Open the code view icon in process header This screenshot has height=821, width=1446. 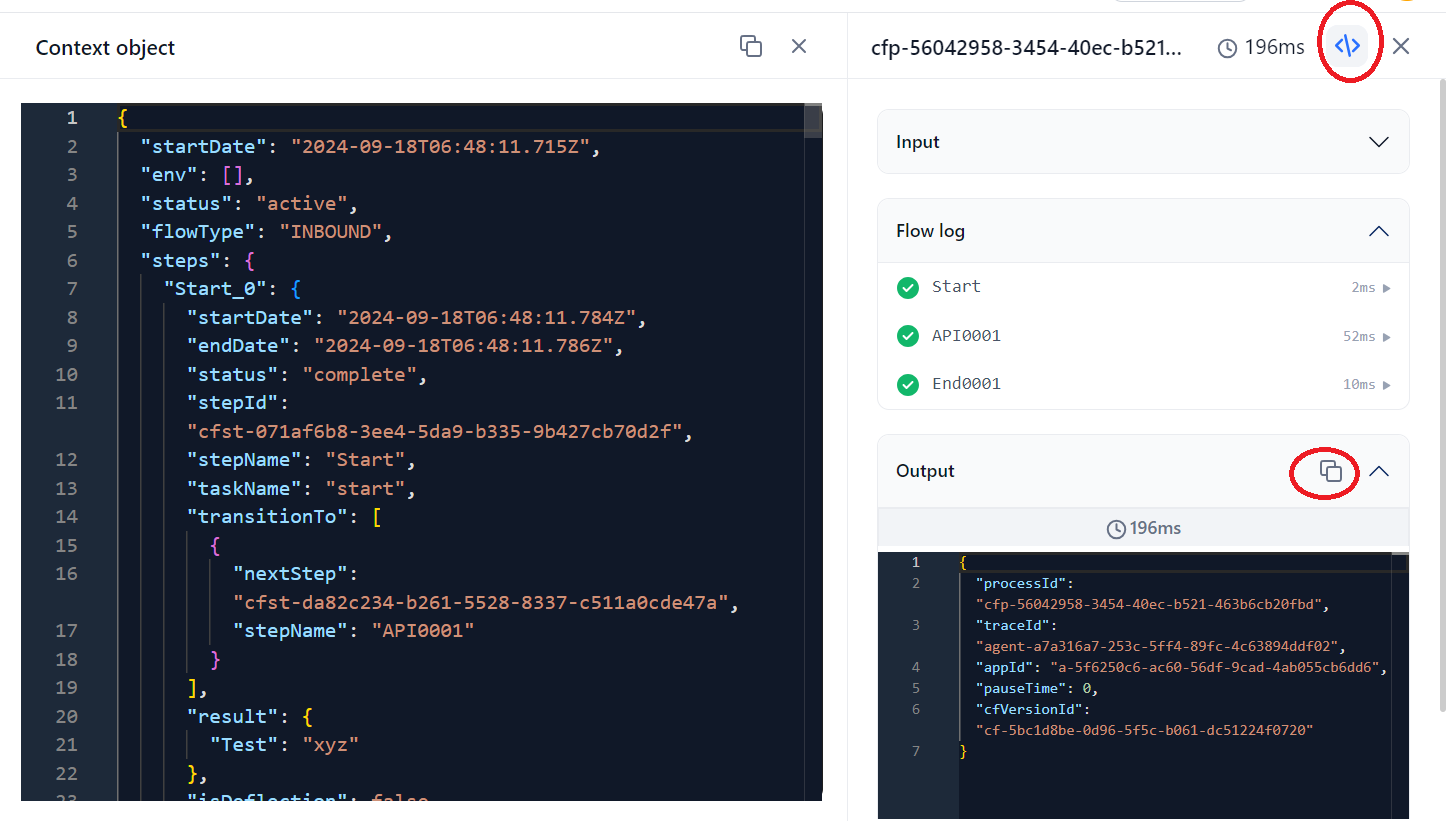click(1347, 46)
